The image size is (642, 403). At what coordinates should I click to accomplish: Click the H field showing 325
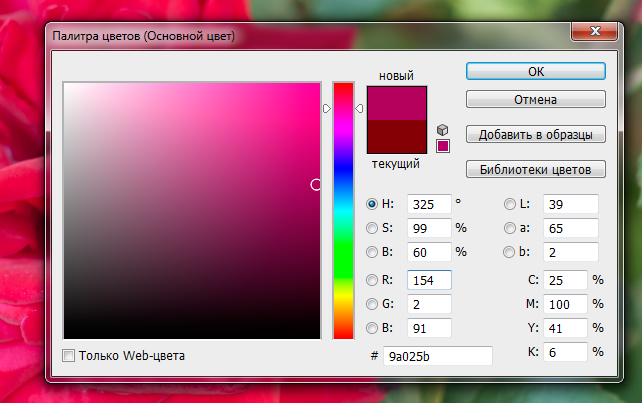[x=429, y=204]
